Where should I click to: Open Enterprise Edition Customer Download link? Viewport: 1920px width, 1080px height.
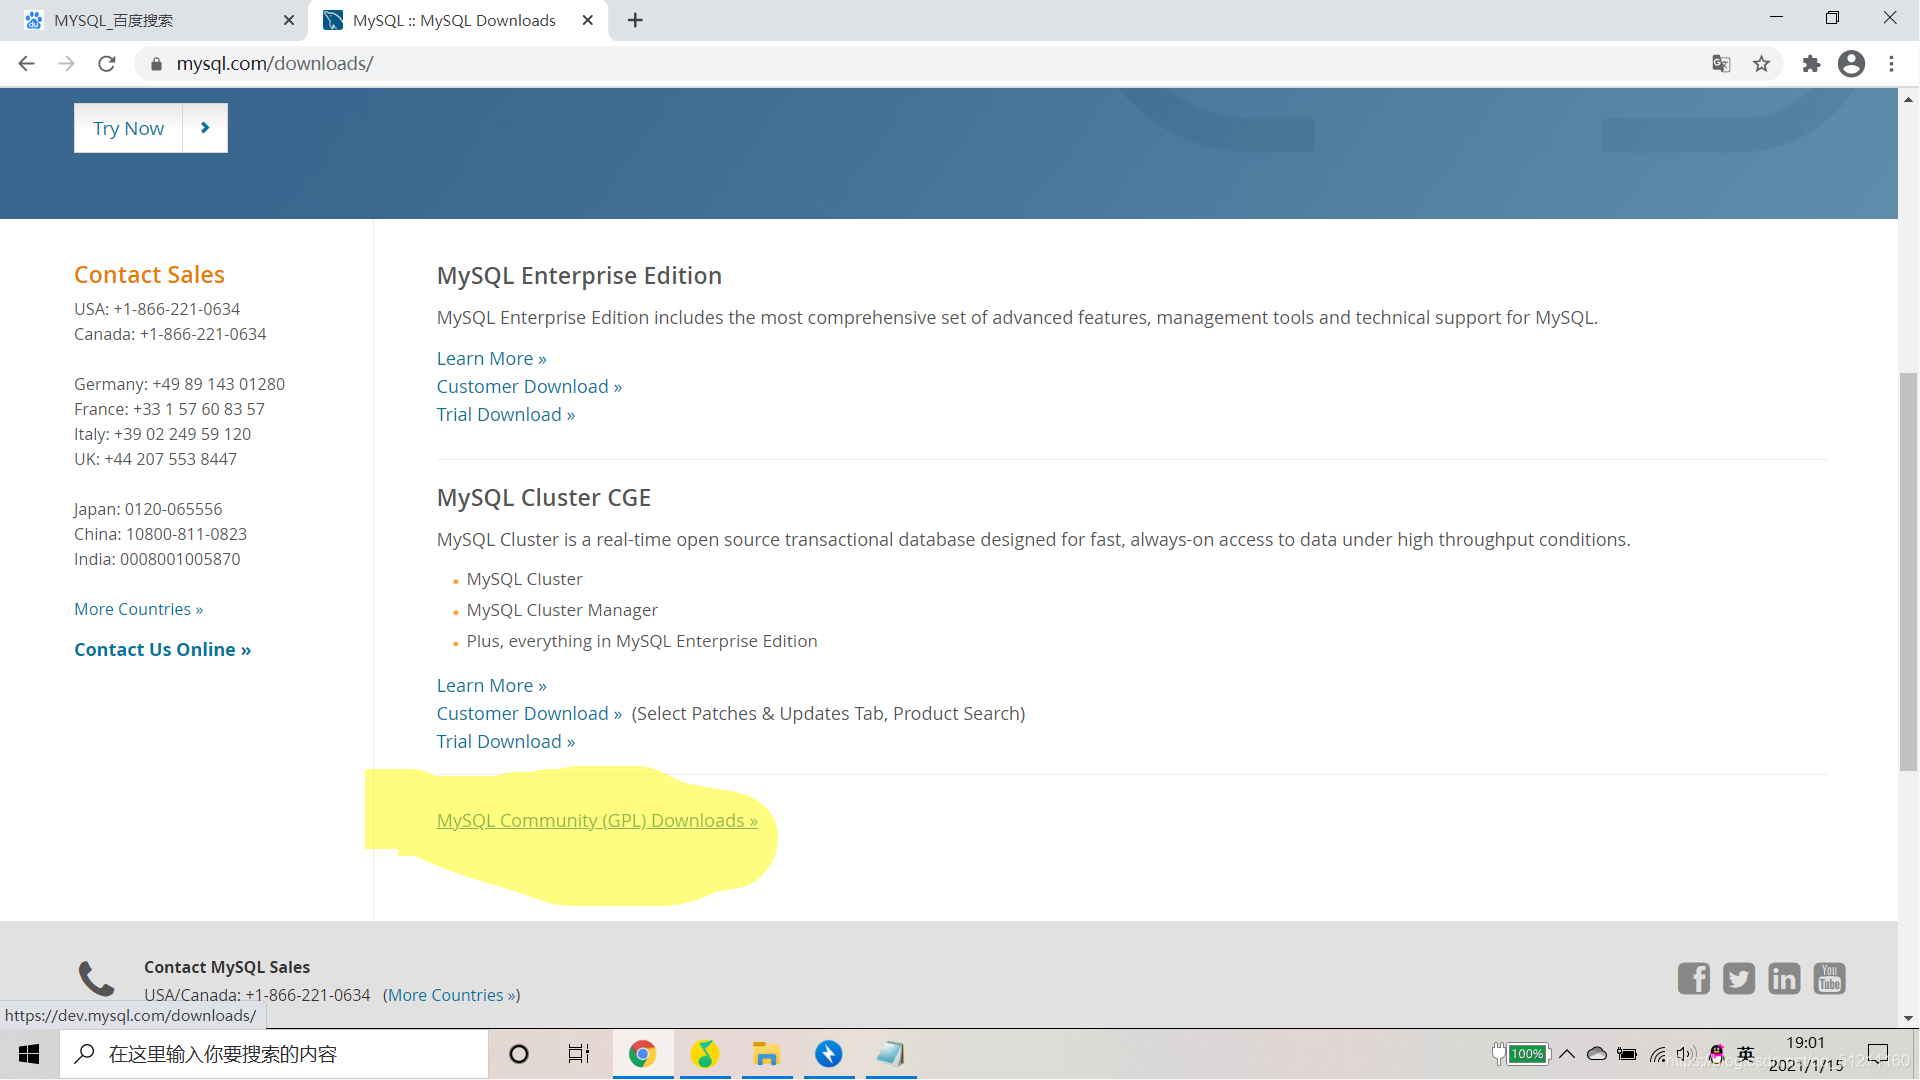[529, 387]
